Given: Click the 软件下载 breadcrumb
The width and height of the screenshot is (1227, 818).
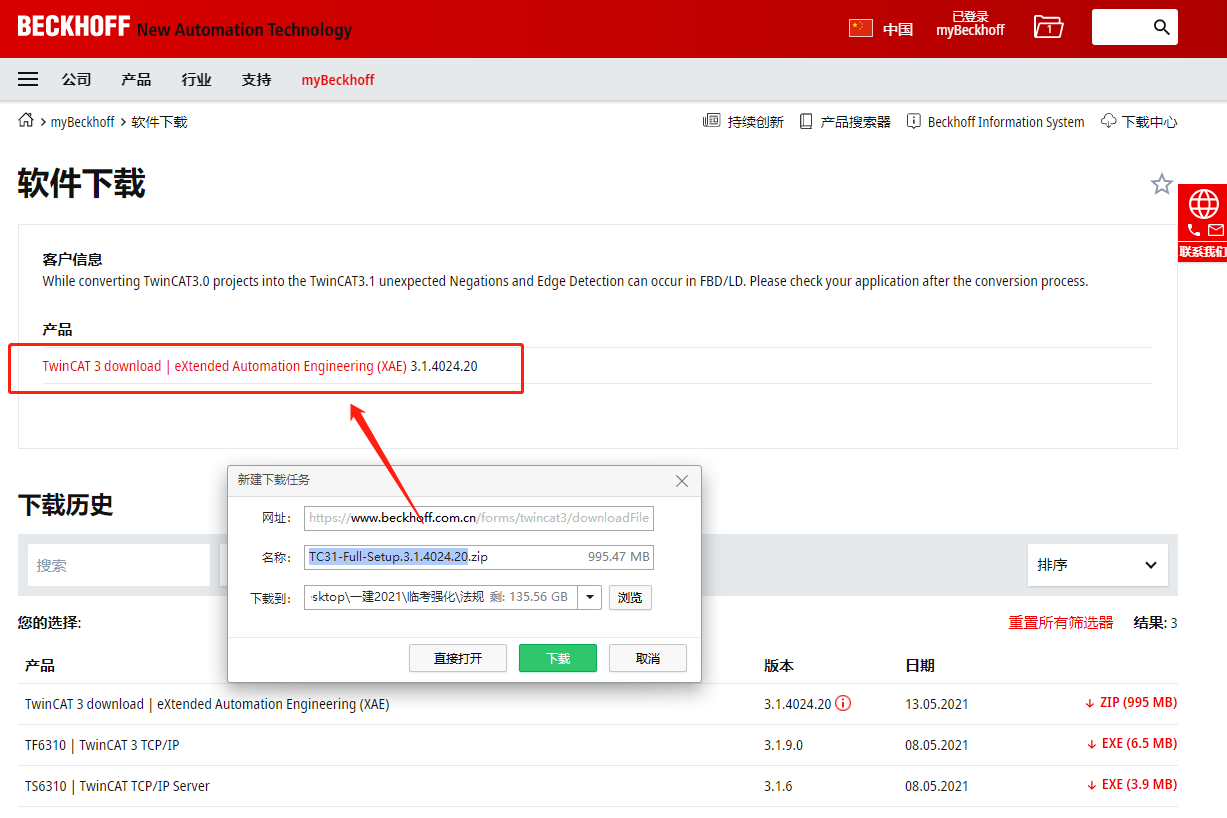Looking at the screenshot, I should click(x=159, y=122).
